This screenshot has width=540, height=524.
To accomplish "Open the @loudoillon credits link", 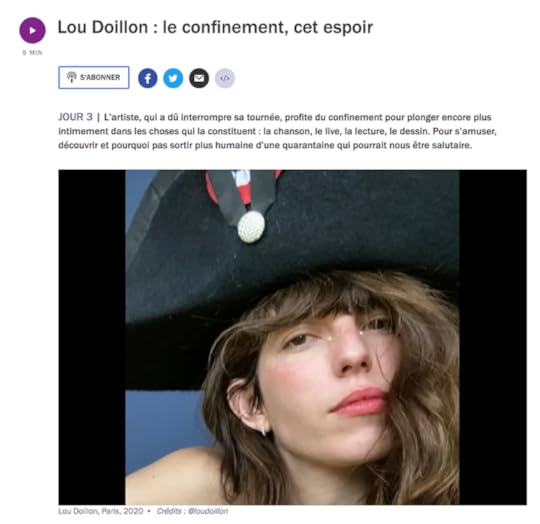I will [x=208, y=511].
